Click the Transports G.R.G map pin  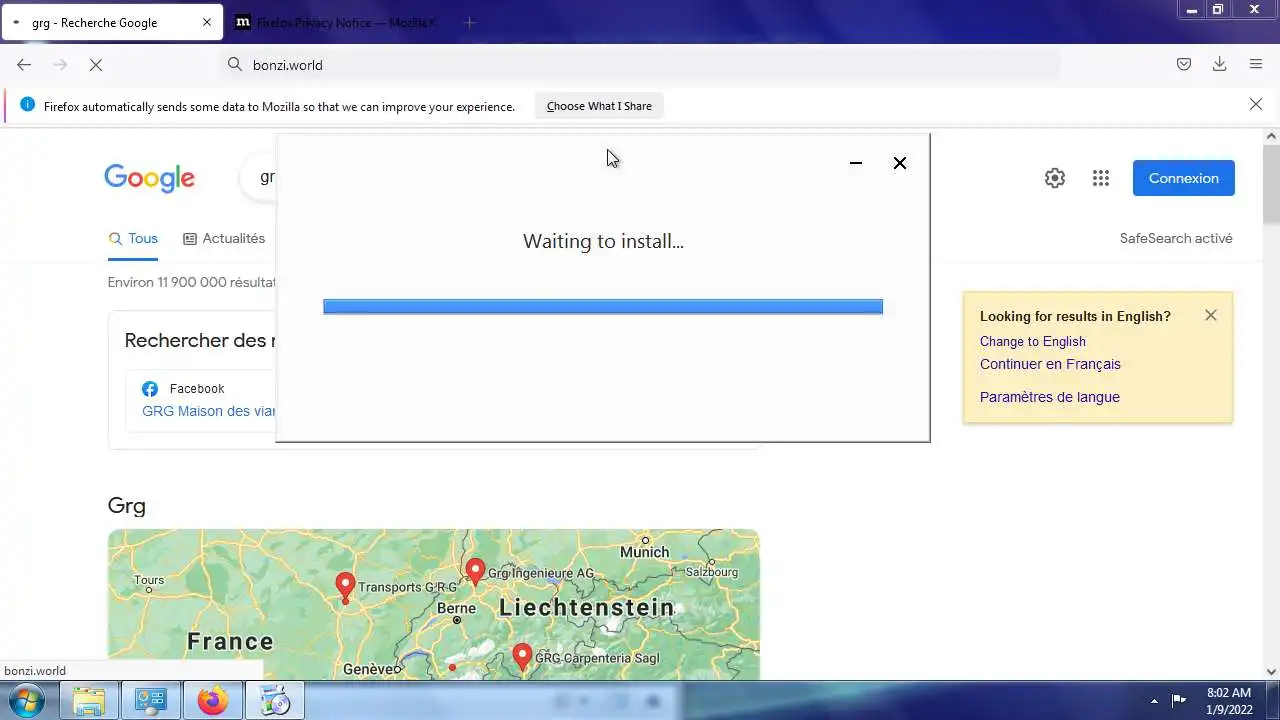345,587
